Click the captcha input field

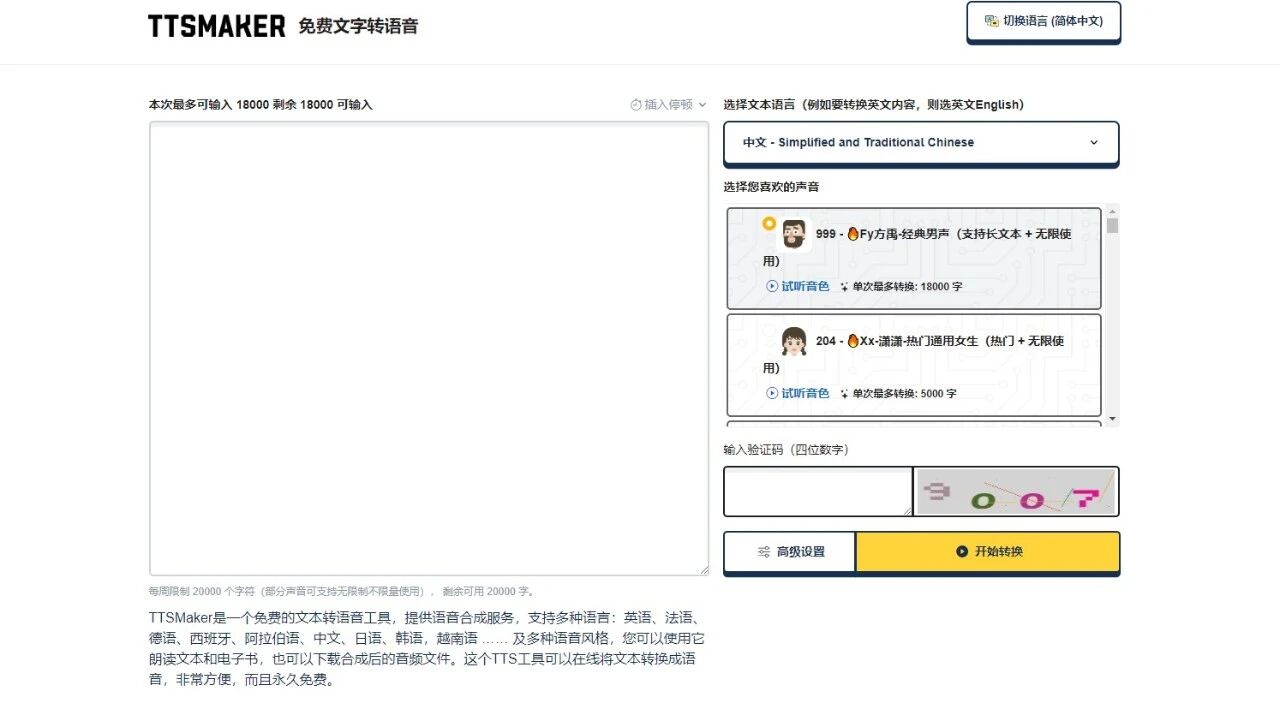[x=817, y=491]
